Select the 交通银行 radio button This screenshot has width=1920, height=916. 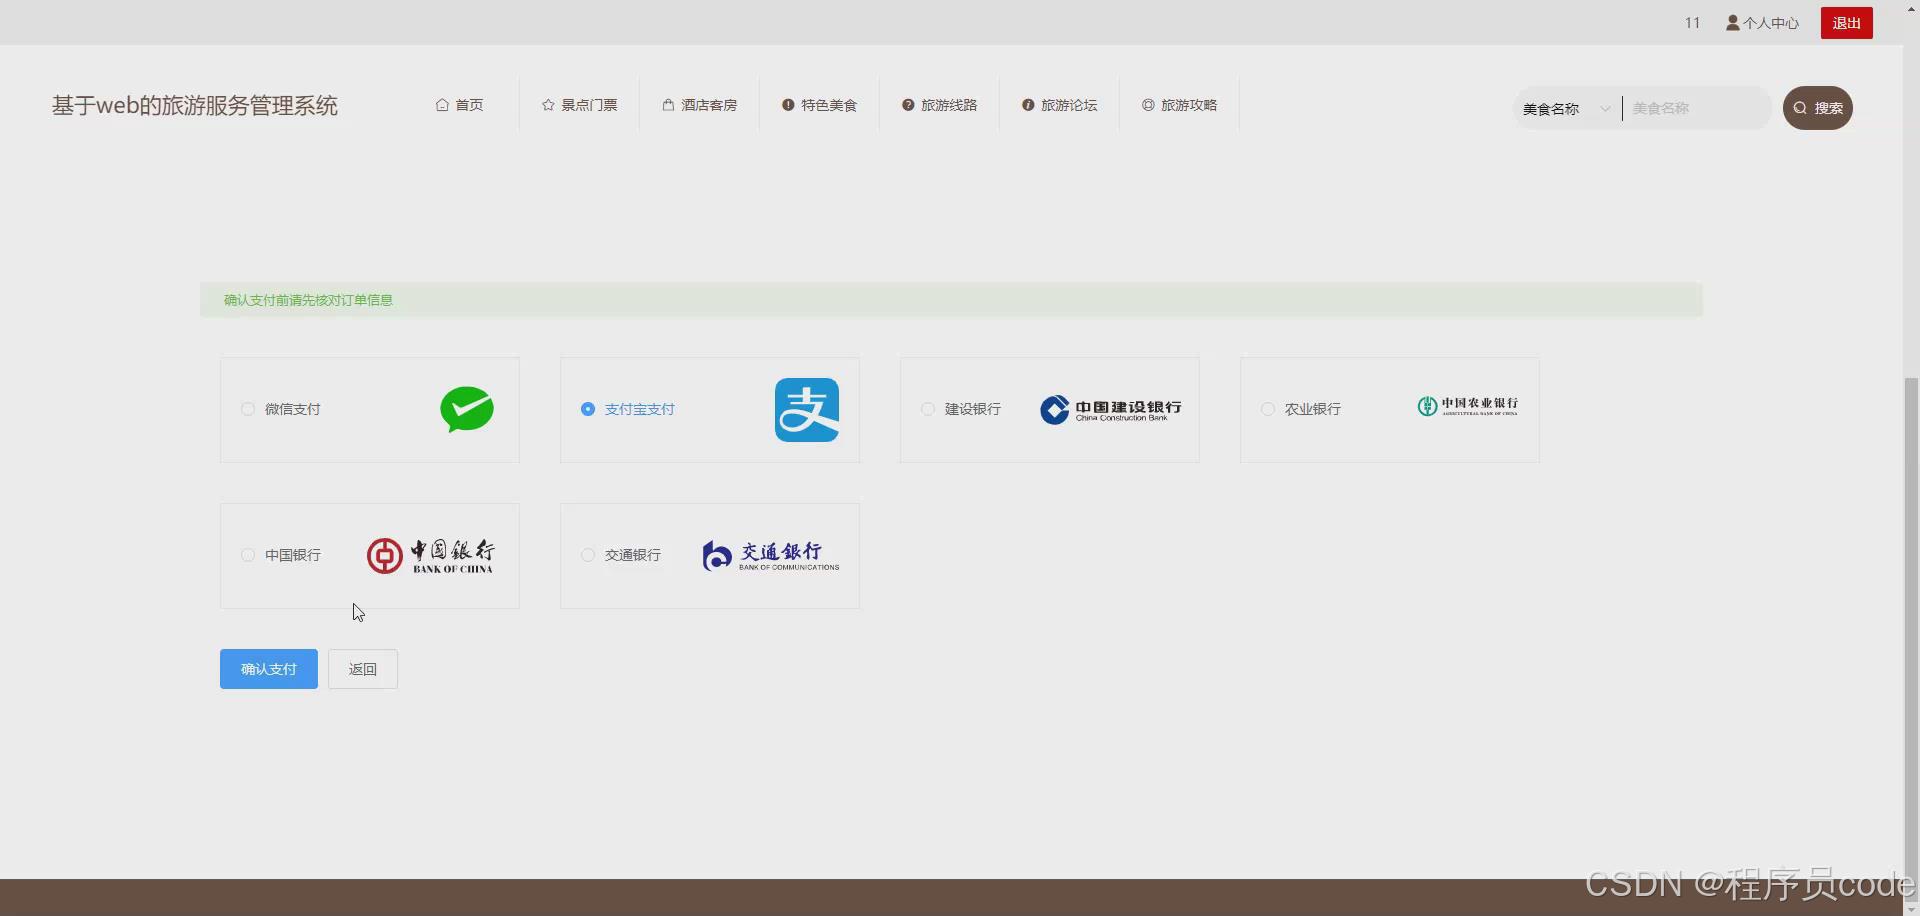588,555
